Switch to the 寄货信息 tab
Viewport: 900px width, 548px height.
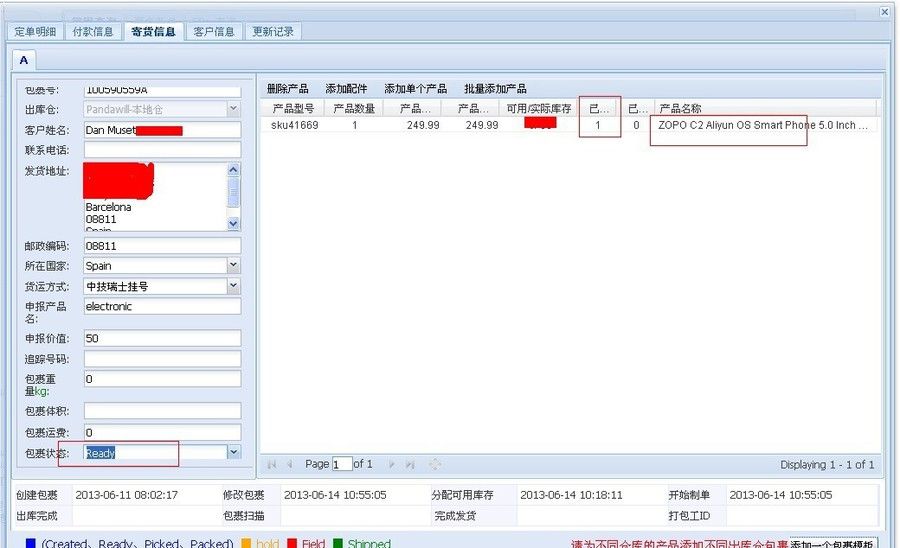153,32
